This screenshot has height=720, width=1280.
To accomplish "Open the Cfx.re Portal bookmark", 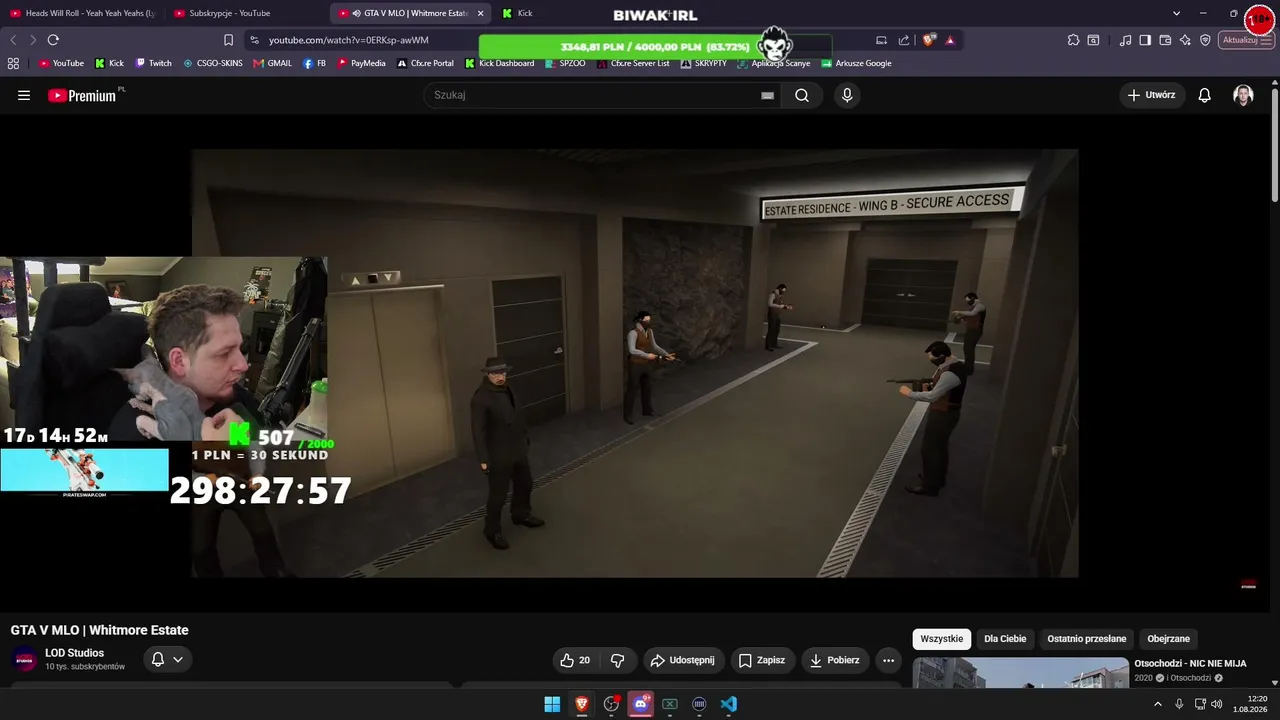I will (425, 63).
